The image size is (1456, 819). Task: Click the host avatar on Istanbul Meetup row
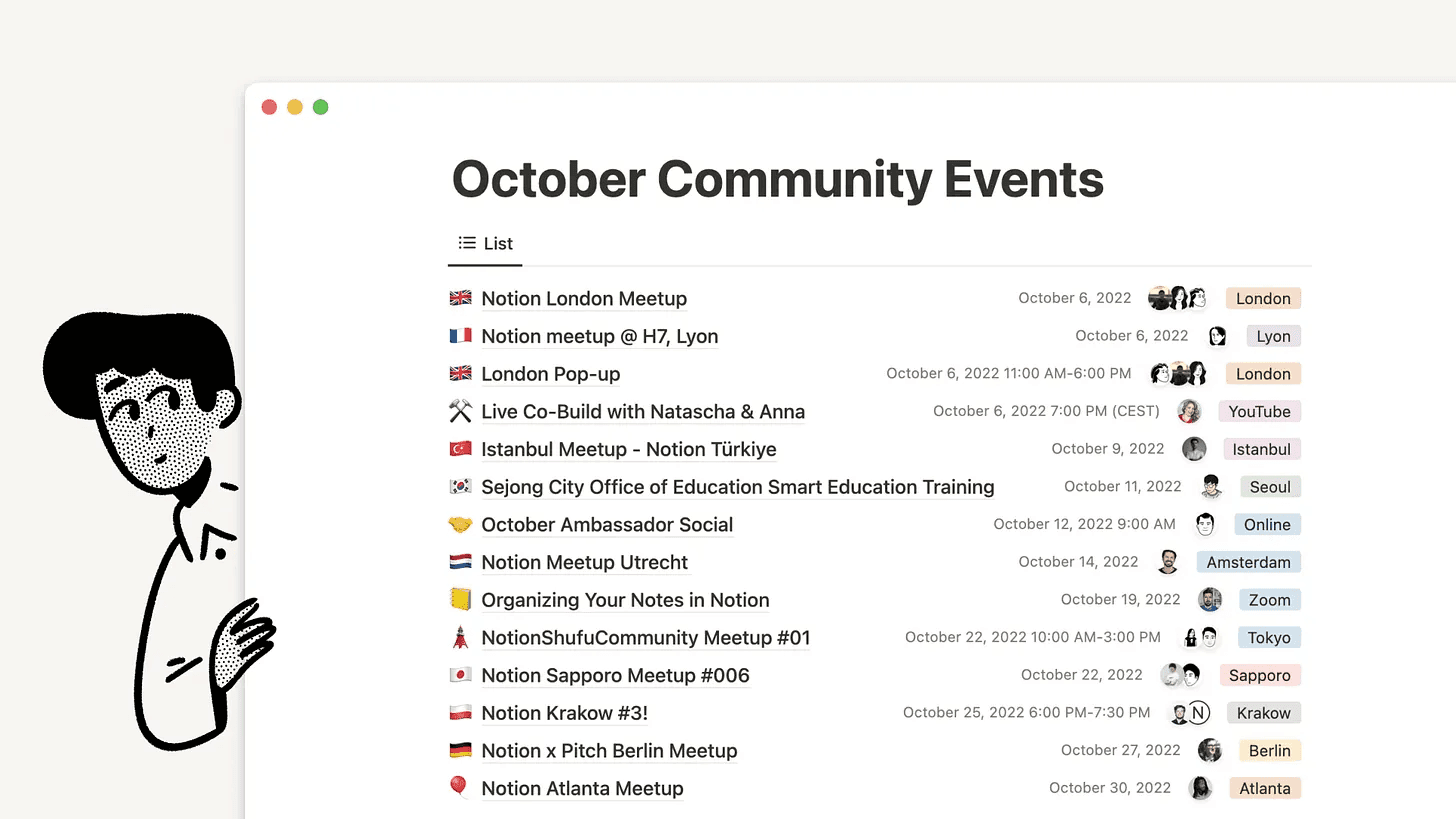point(1194,449)
